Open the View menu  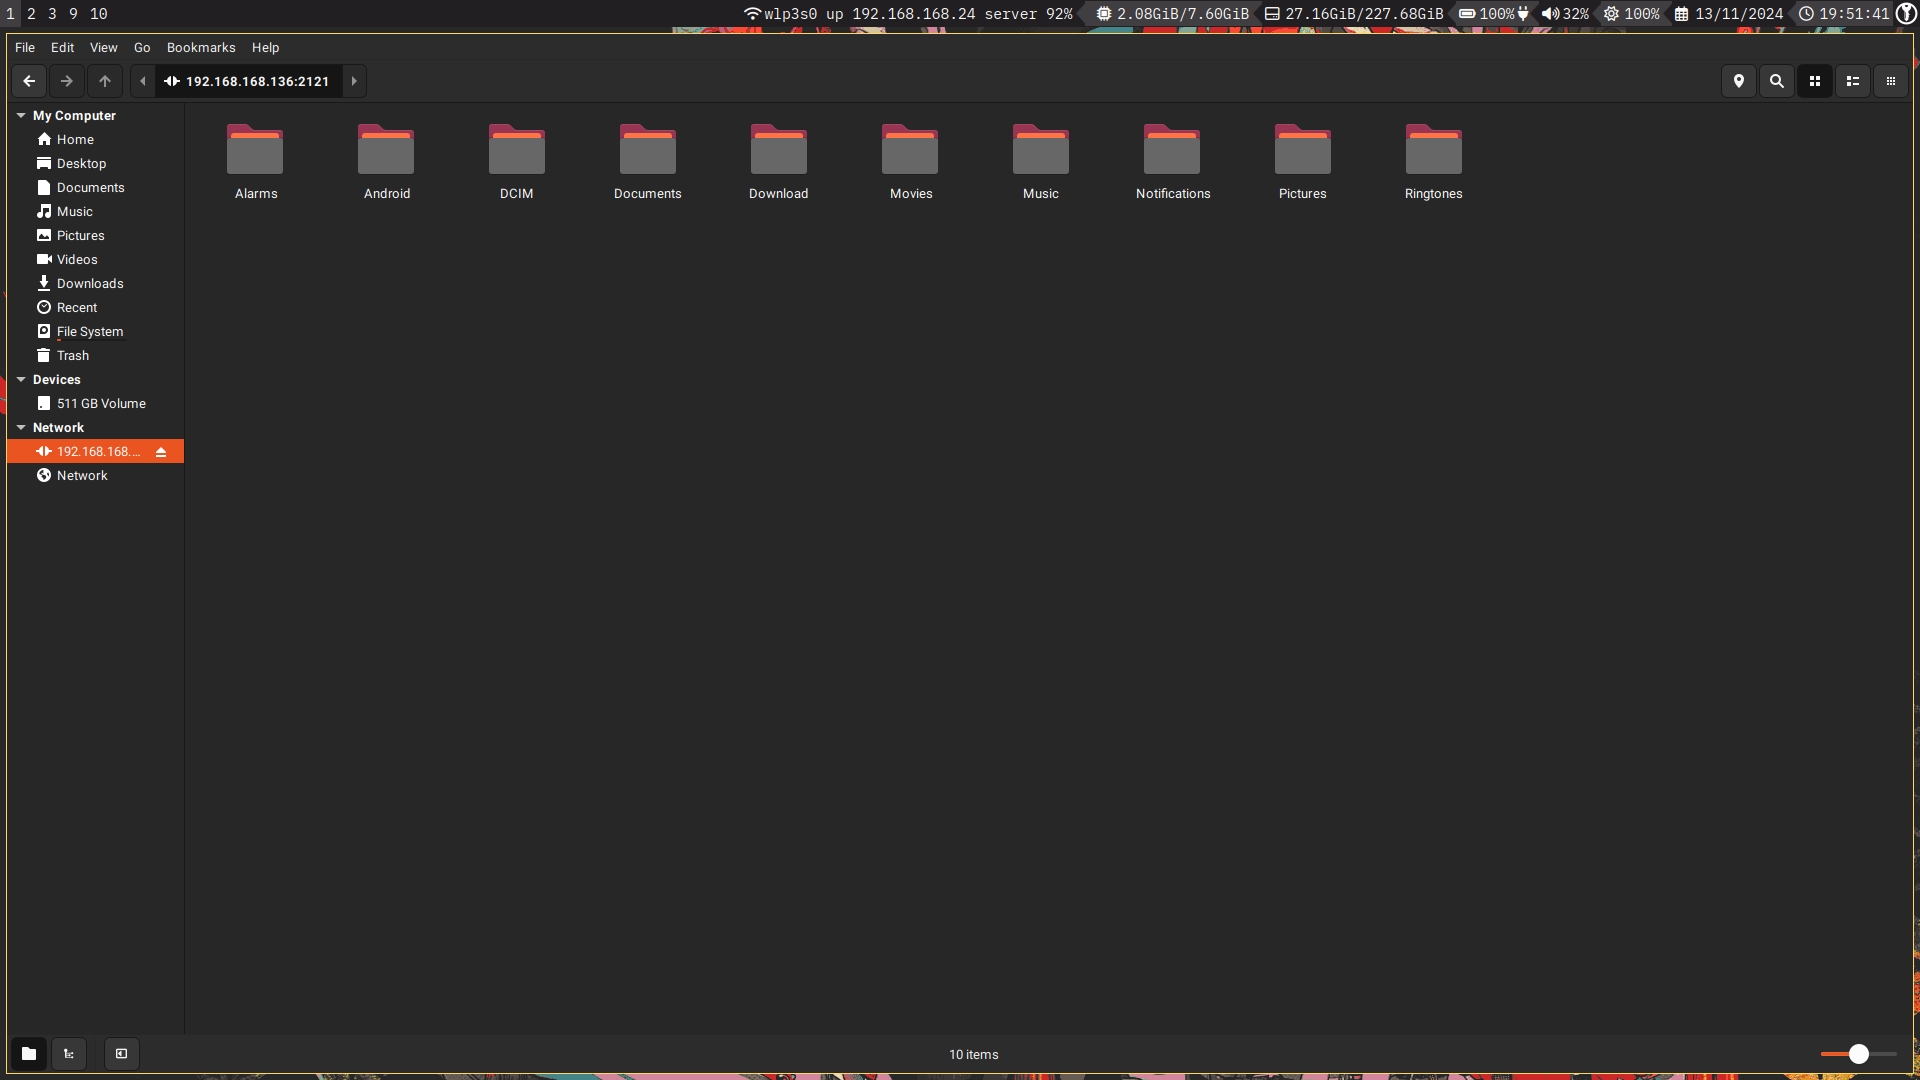pyautogui.click(x=103, y=47)
